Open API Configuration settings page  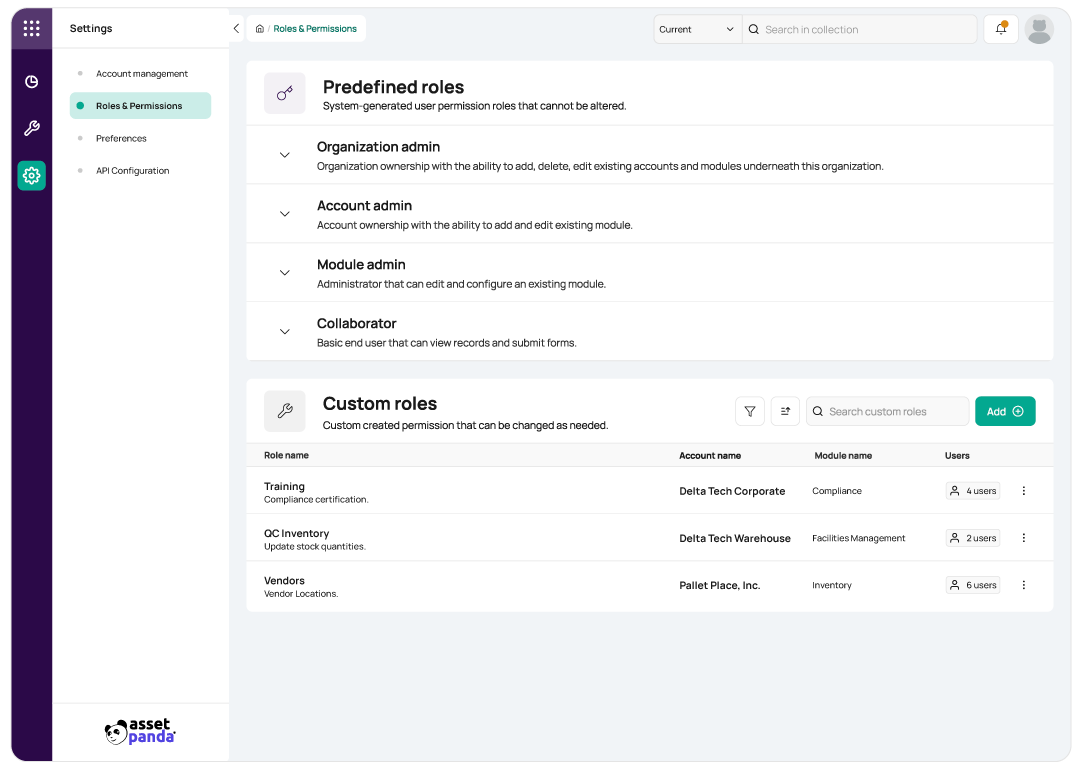tap(132, 171)
